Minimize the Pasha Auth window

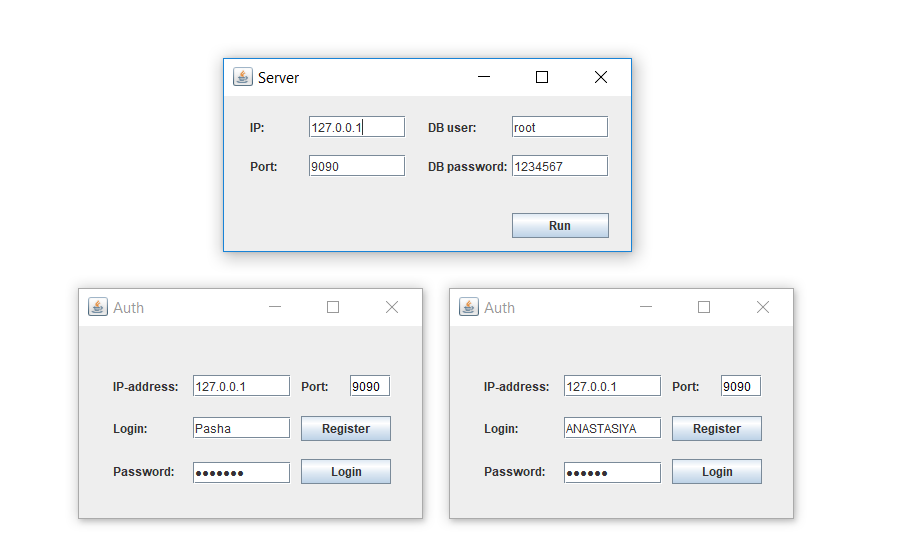(275, 307)
